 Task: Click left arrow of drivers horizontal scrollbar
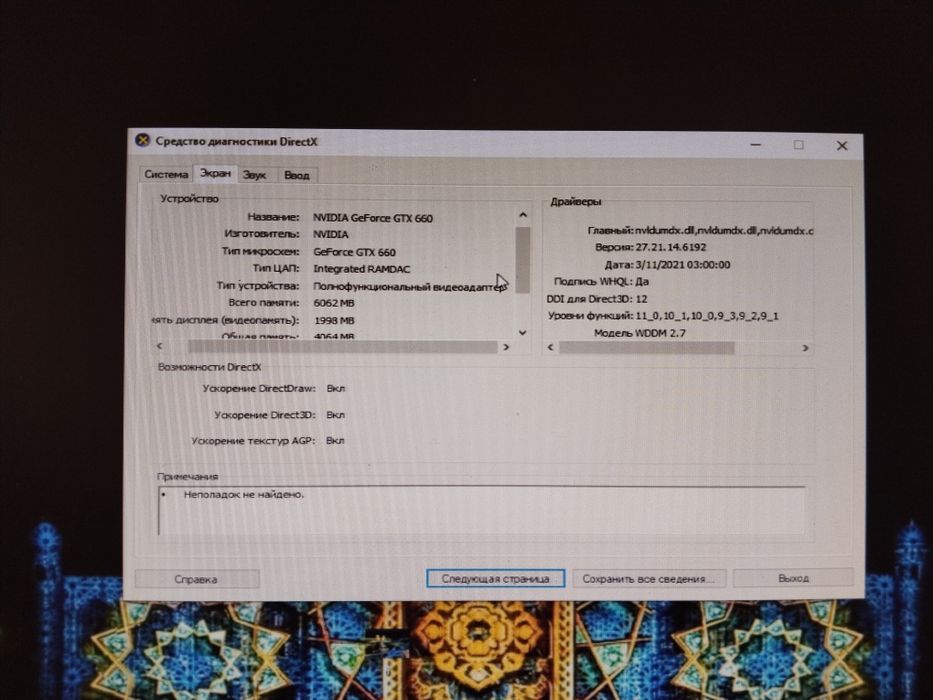(x=550, y=347)
